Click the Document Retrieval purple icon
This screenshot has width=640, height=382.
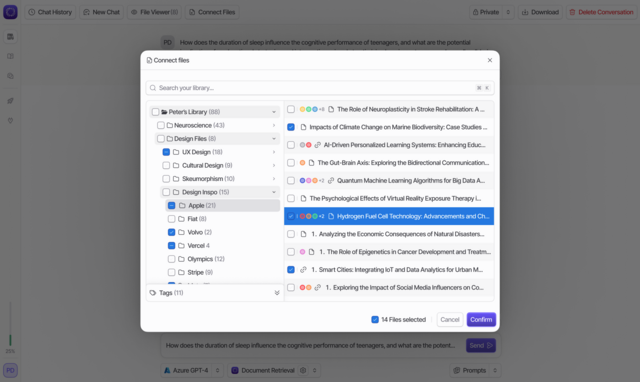coord(235,371)
